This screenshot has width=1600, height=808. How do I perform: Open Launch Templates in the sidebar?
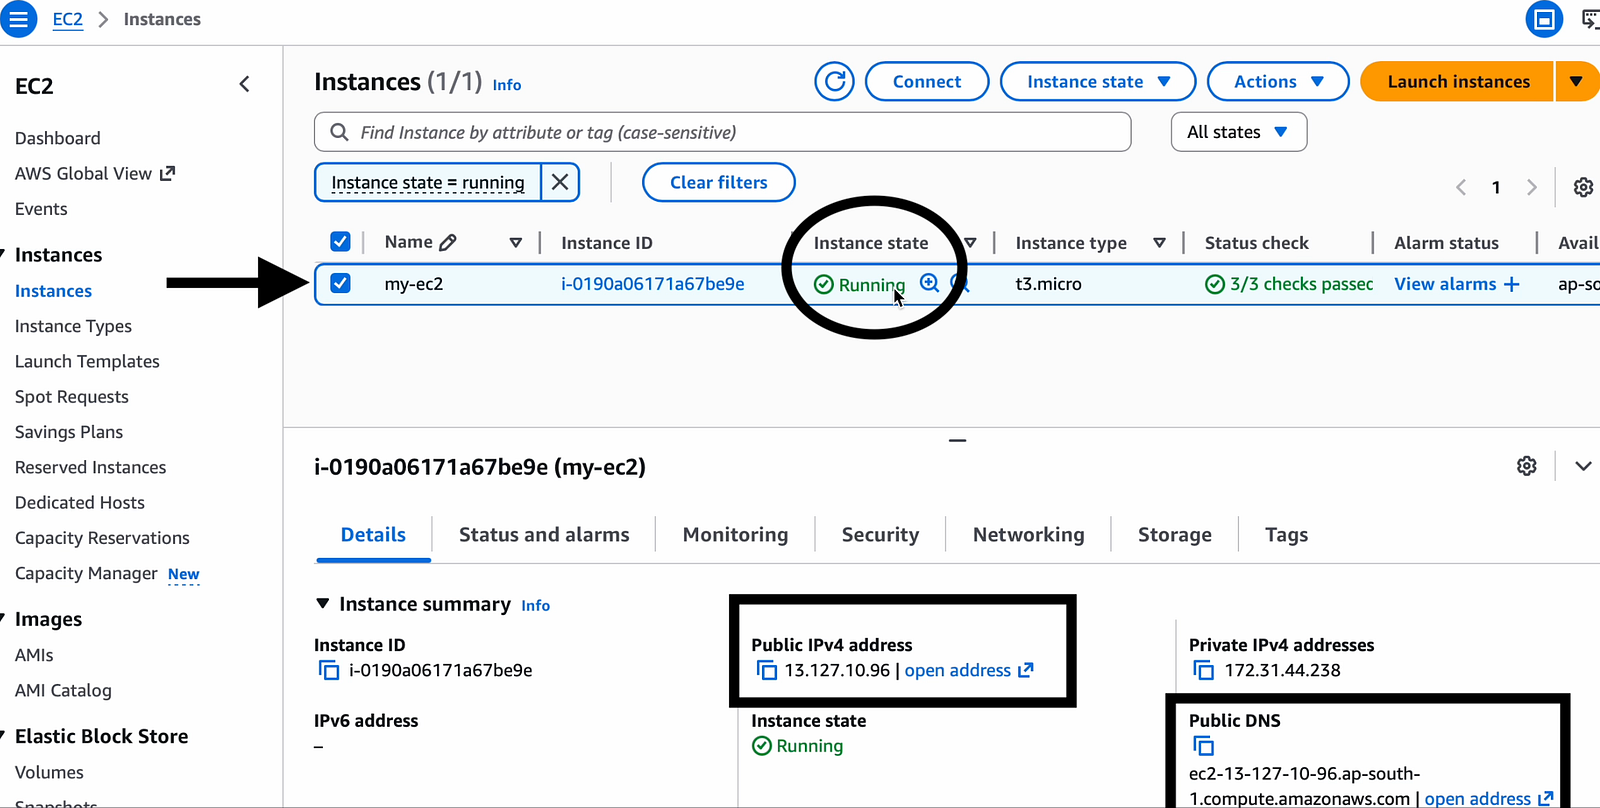[x=87, y=361]
